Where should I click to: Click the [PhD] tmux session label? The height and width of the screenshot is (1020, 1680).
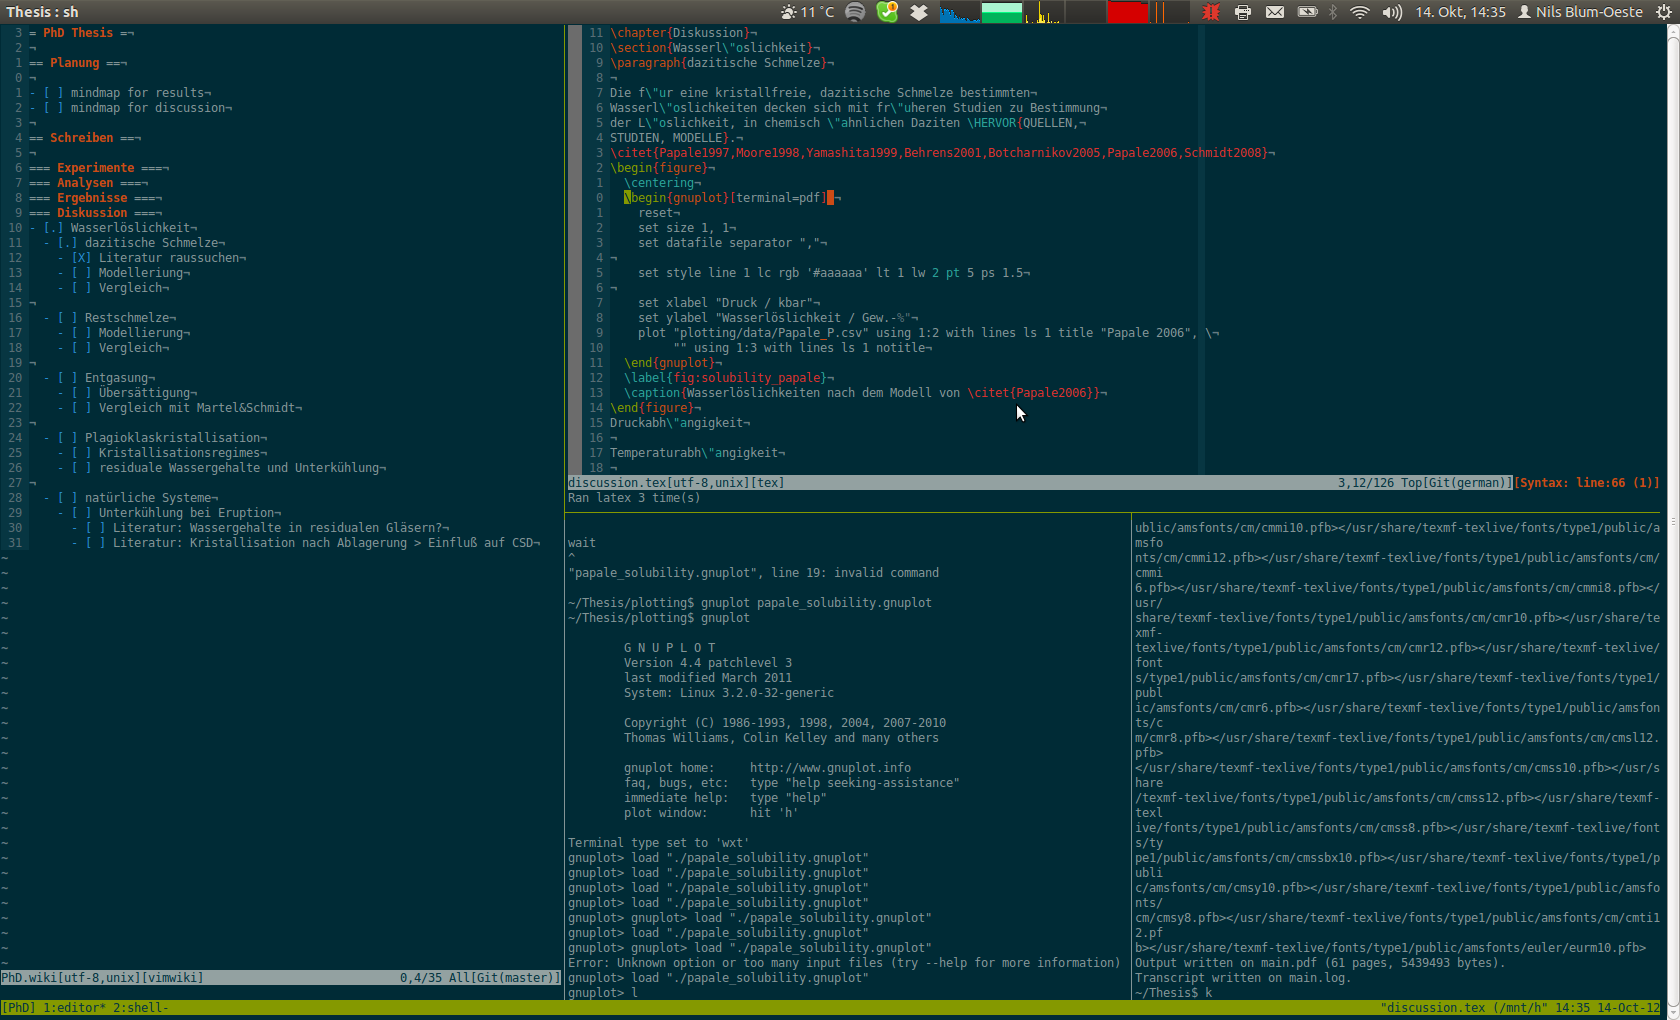coord(19,1008)
